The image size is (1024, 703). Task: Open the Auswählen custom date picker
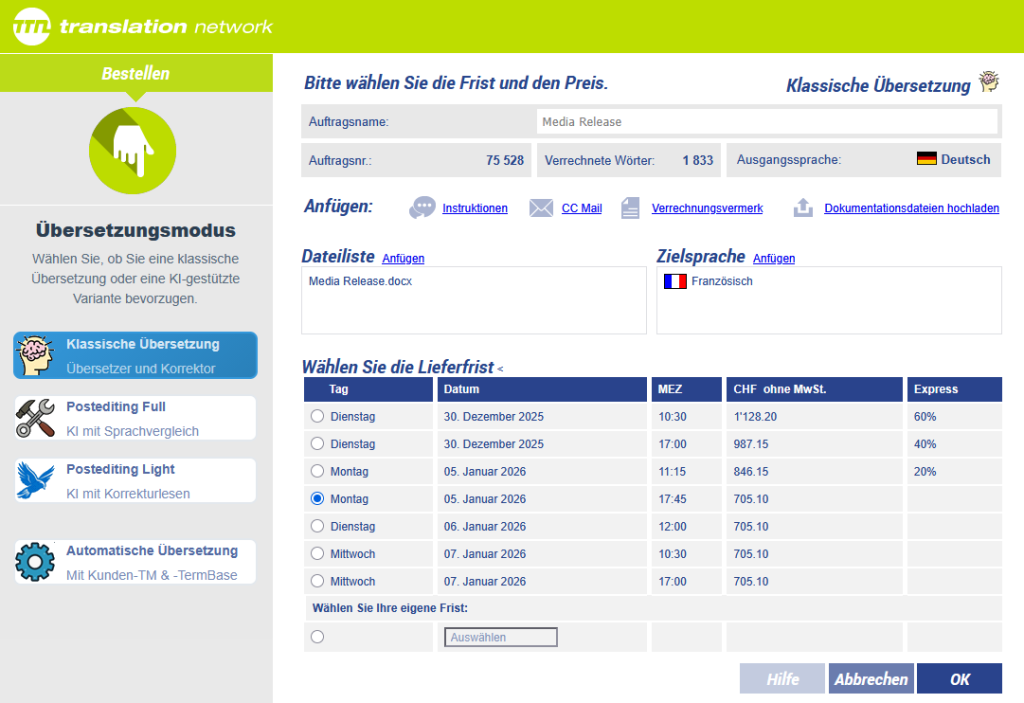pyautogui.click(x=500, y=637)
